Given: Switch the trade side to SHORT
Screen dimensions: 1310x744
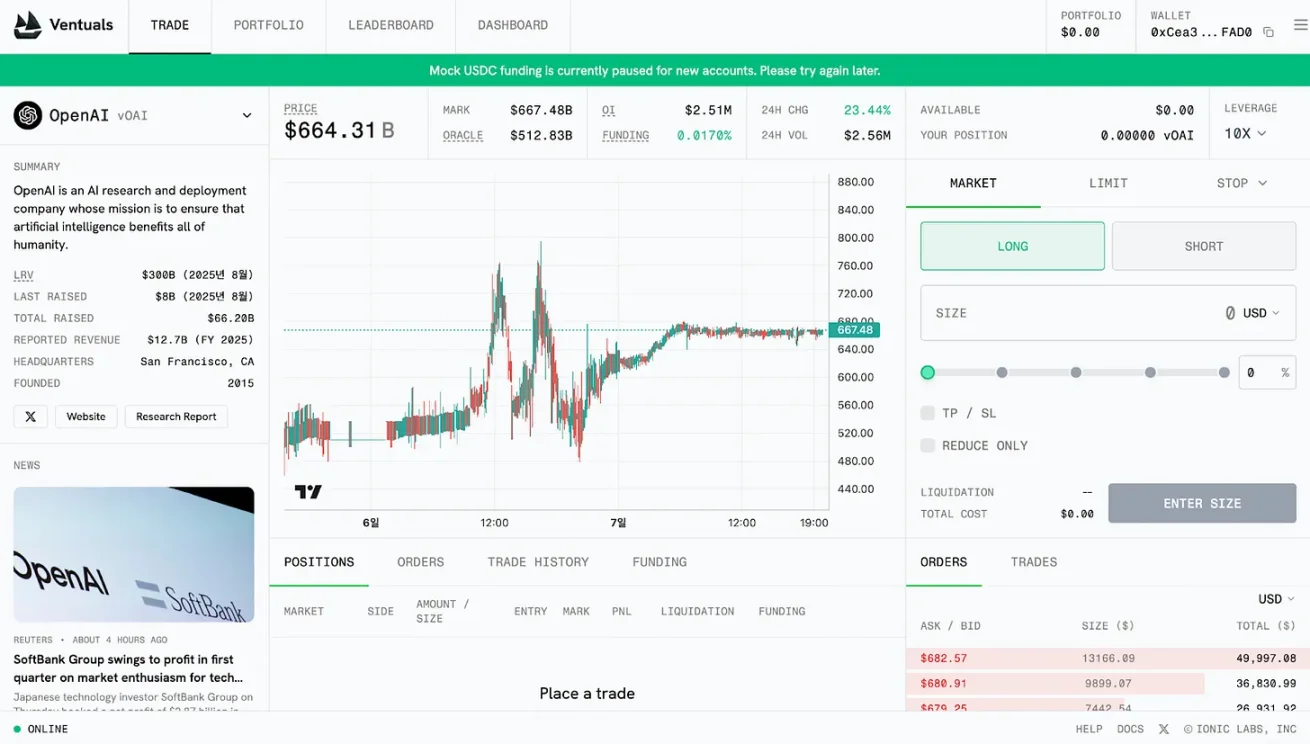Looking at the screenshot, I should pos(1203,246).
